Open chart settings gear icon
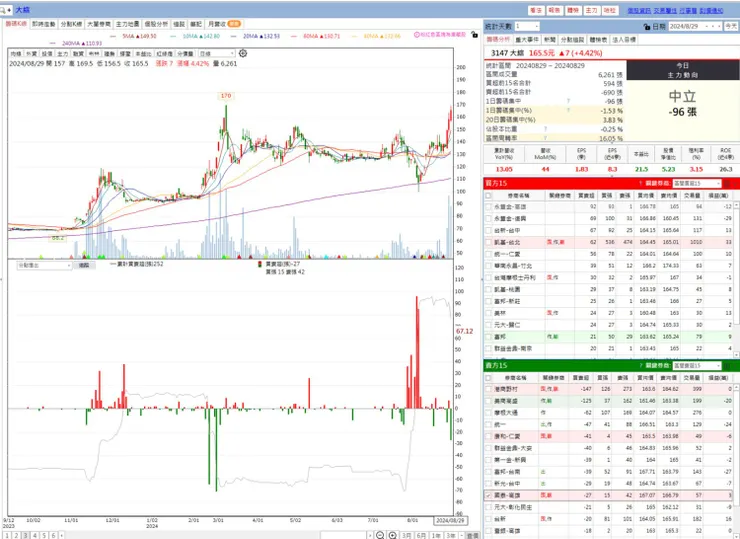740x539 pixels. point(243,53)
